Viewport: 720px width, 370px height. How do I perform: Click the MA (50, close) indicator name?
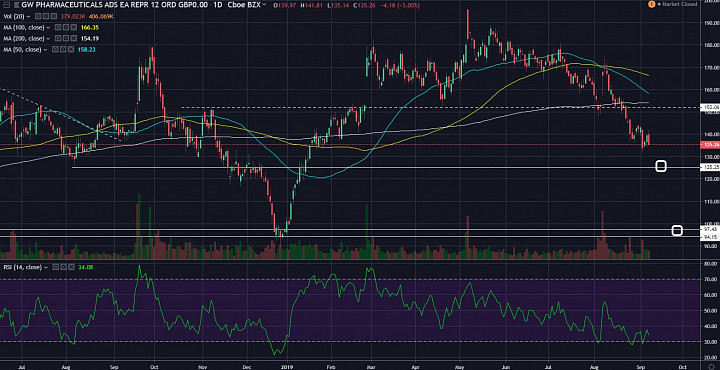[x=22, y=49]
